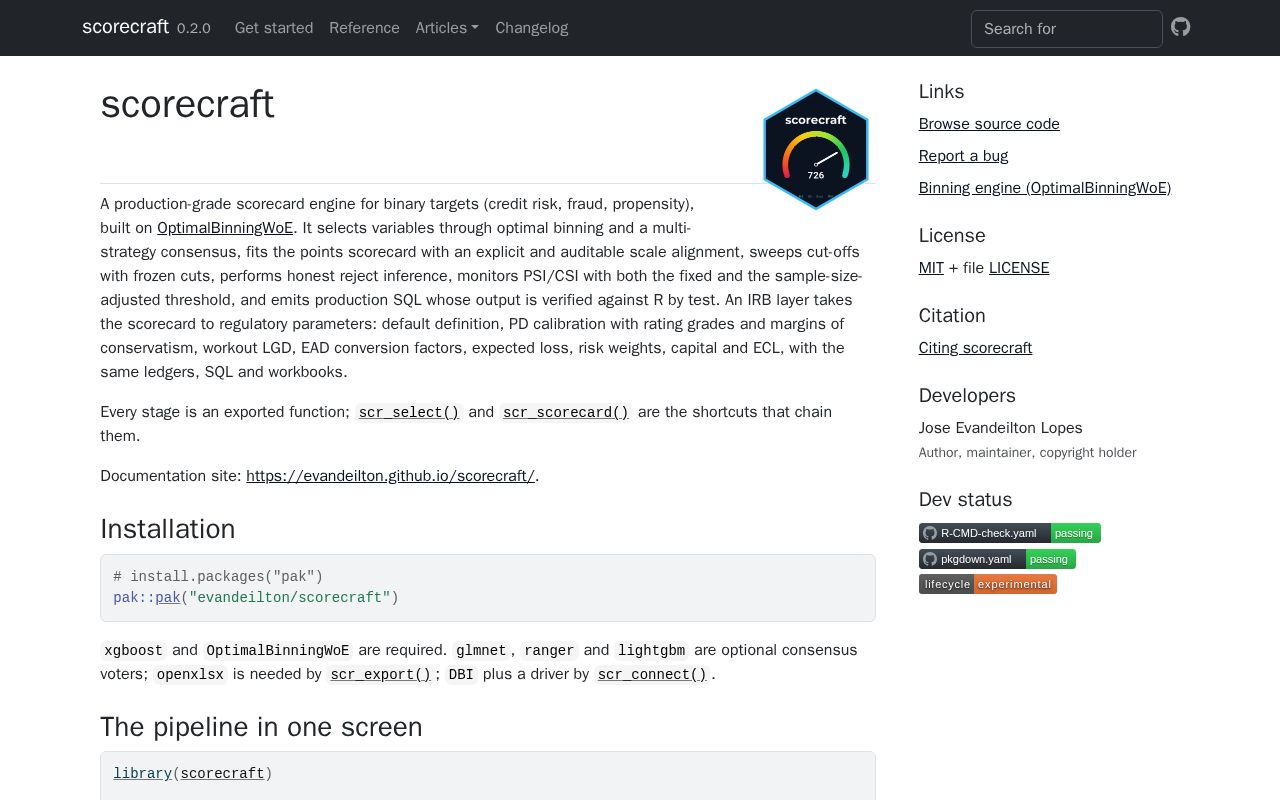Click the scorecraft hexagon logo

pos(816,149)
